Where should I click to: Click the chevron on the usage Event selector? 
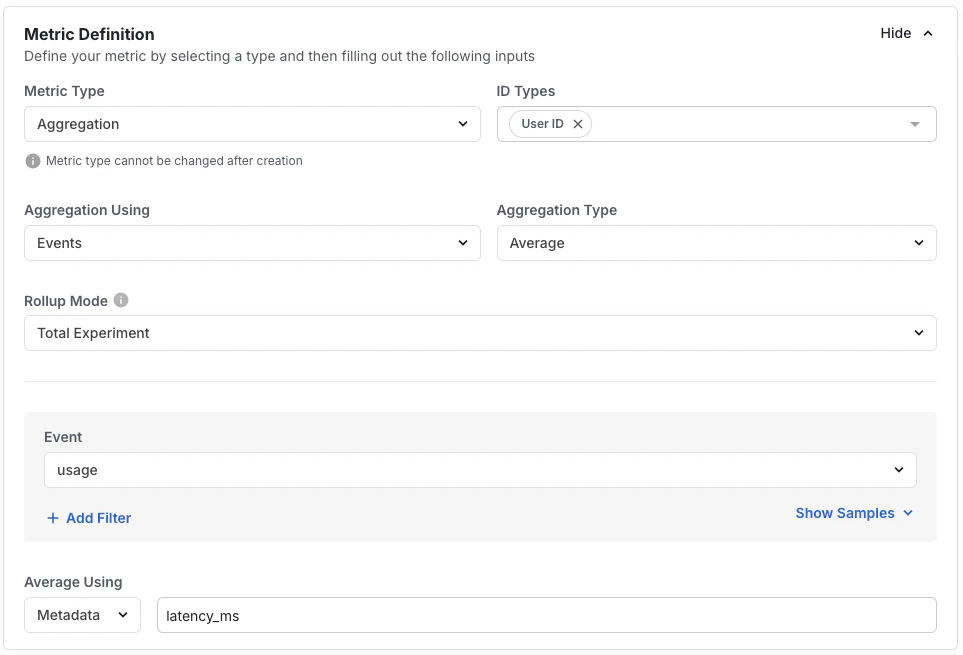click(x=897, y=470)
